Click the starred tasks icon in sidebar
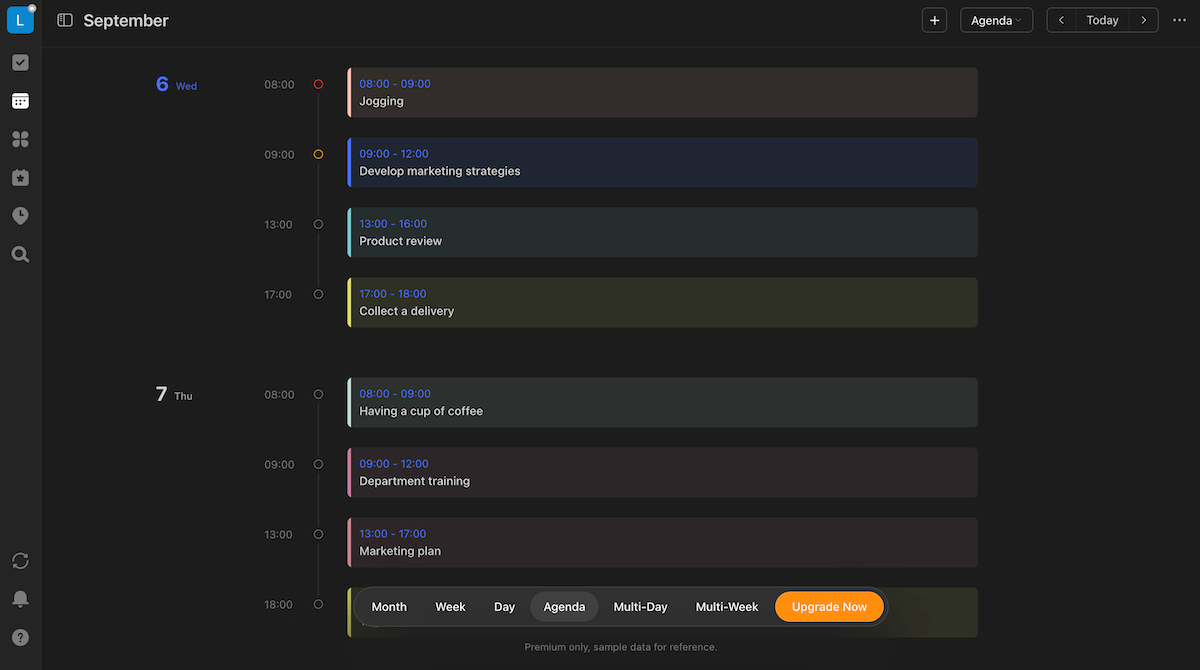This screenshot has height=670, width=1200. 20,177
